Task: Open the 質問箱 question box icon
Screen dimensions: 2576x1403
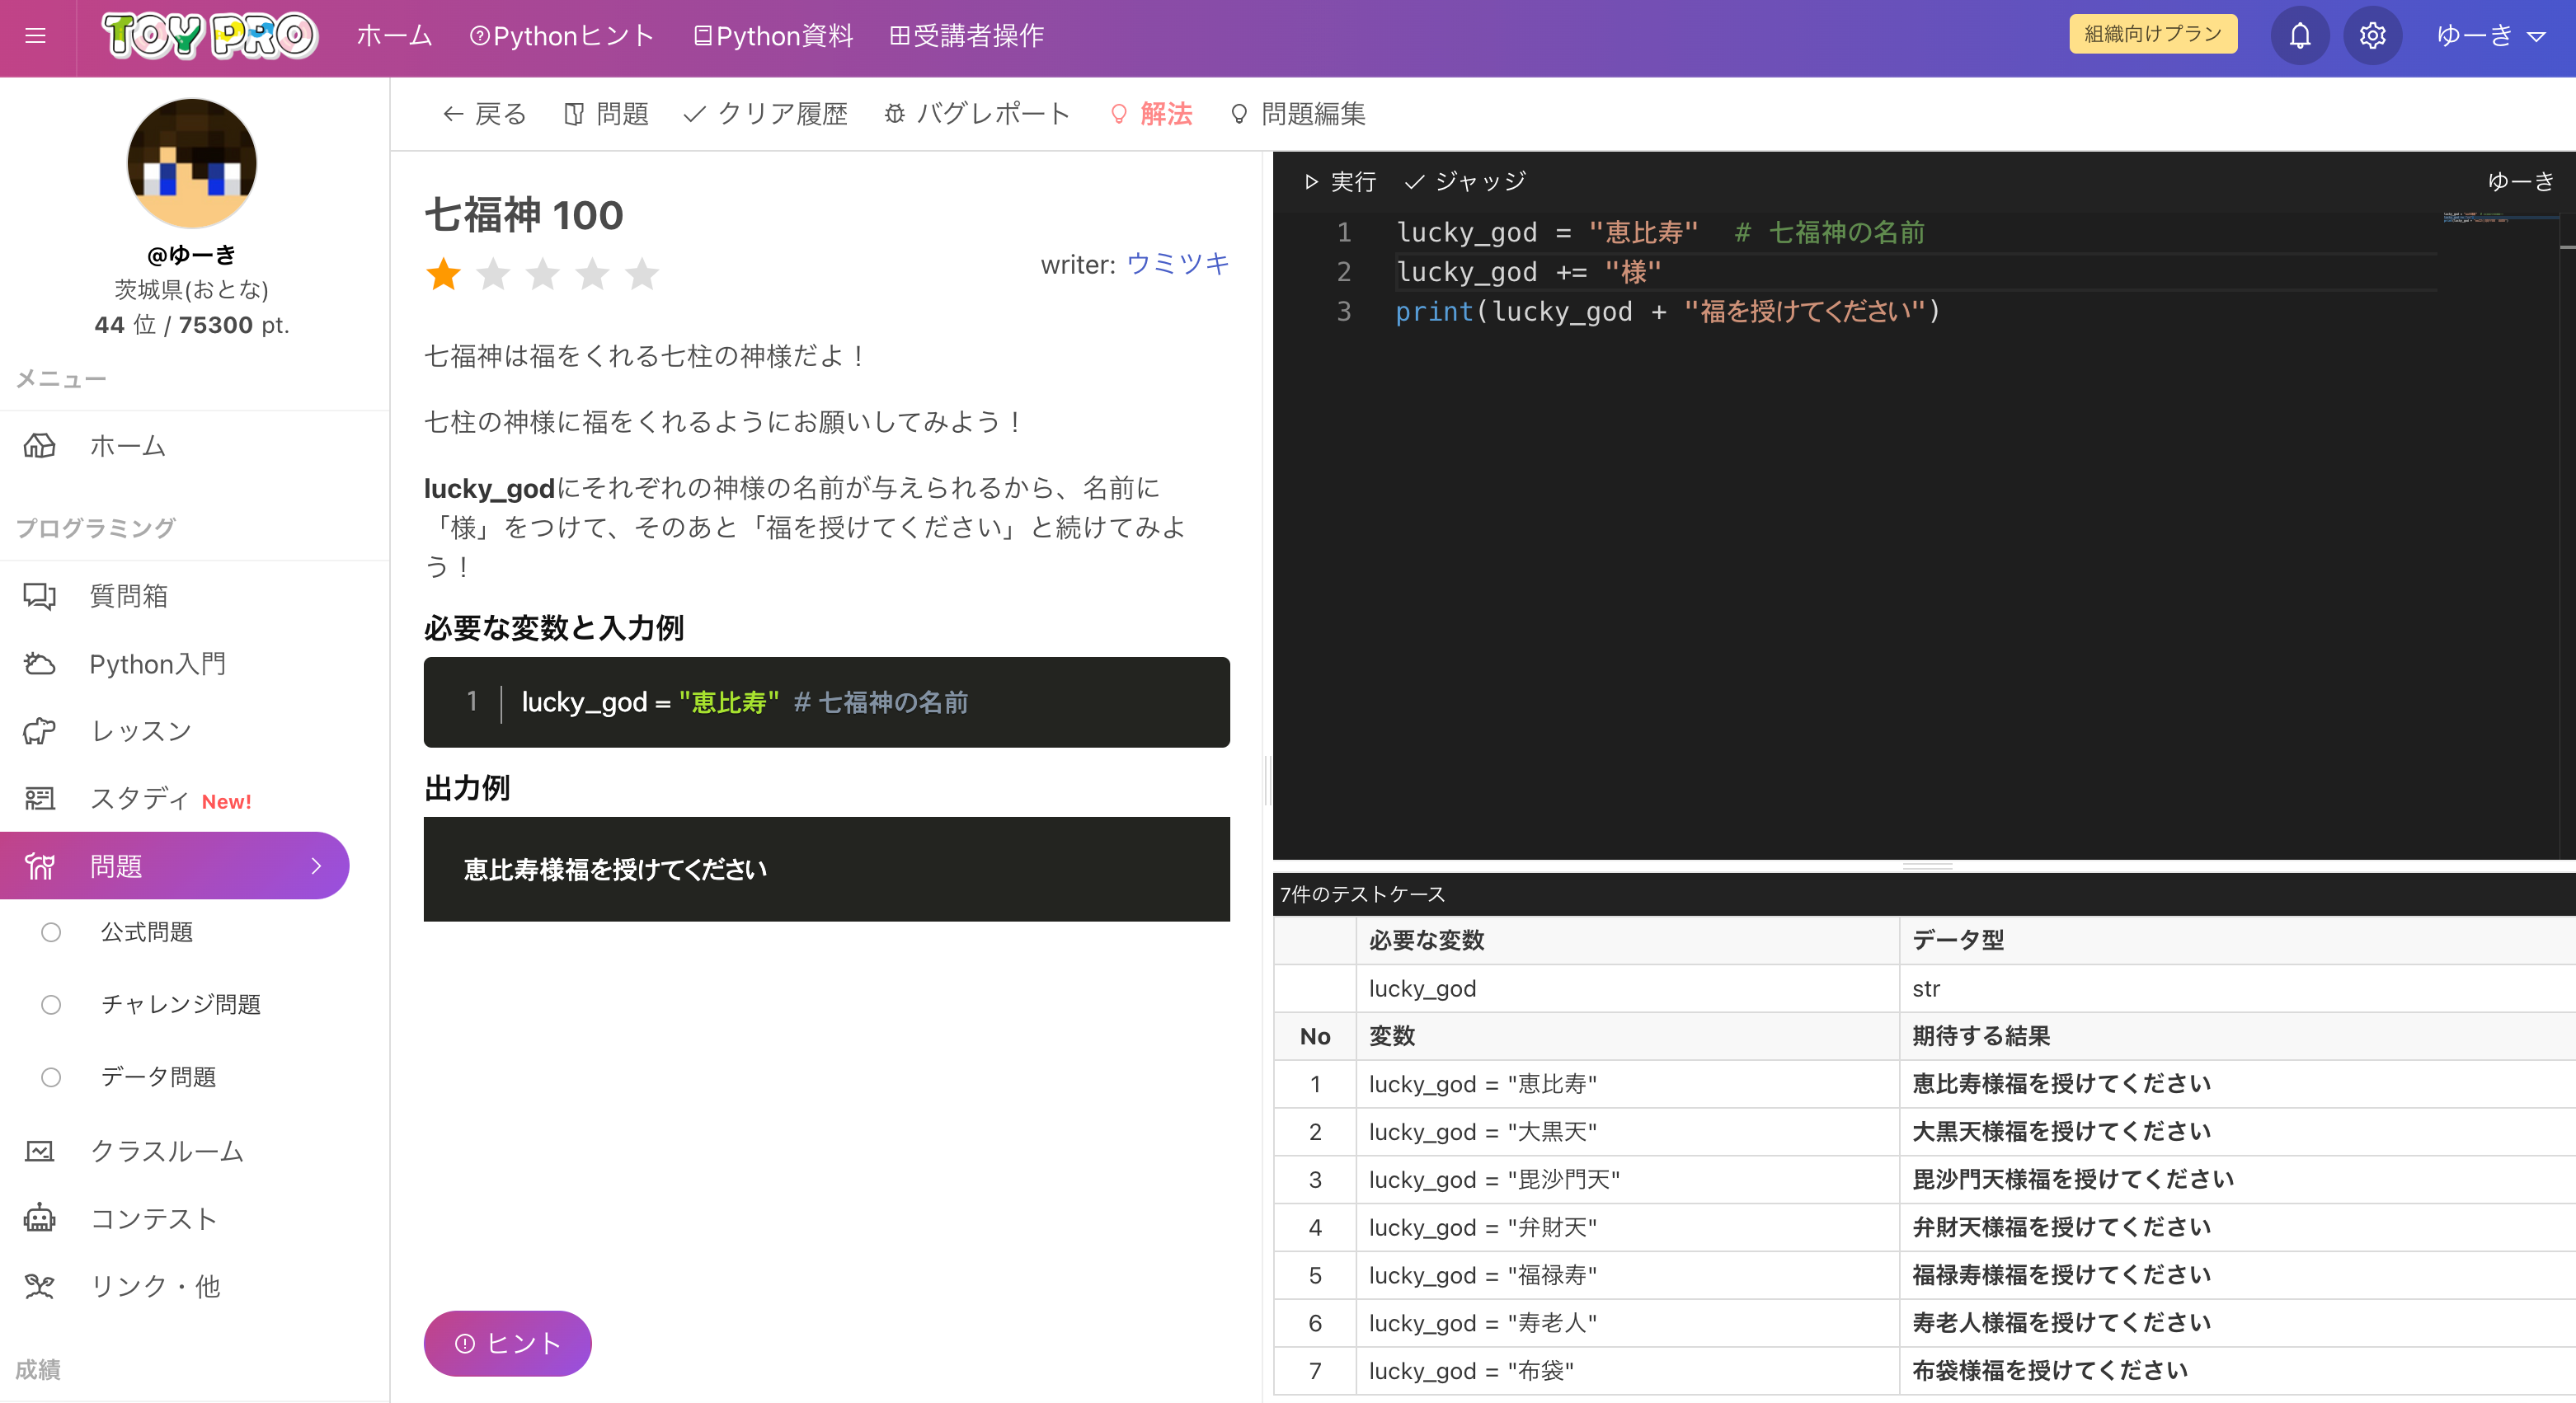Action: click(40, 596)
